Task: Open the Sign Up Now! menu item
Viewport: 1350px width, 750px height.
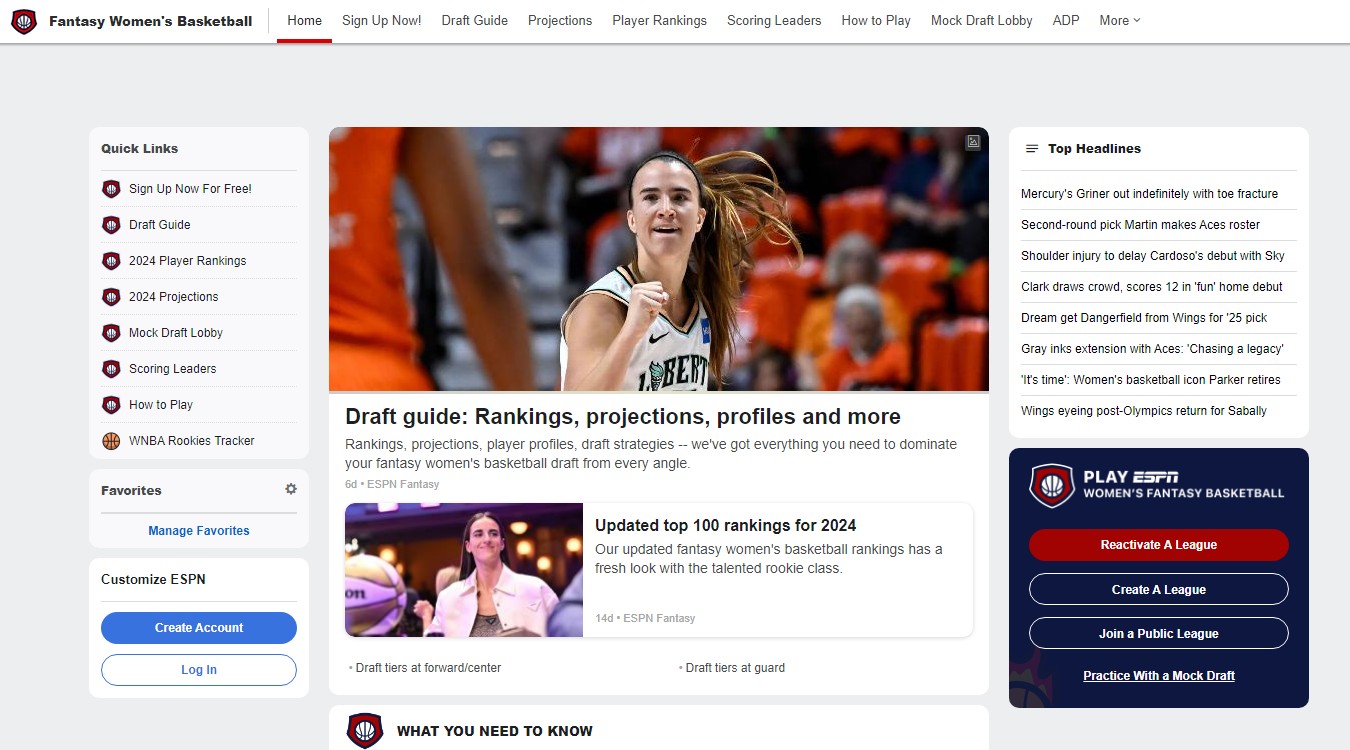Action: pyautogui.click(x=381, y=20)
